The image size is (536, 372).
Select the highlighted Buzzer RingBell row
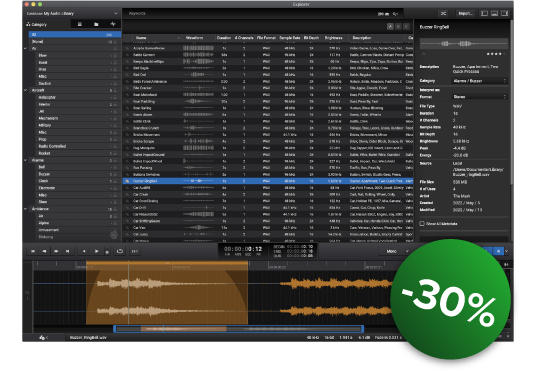point(268,181)
